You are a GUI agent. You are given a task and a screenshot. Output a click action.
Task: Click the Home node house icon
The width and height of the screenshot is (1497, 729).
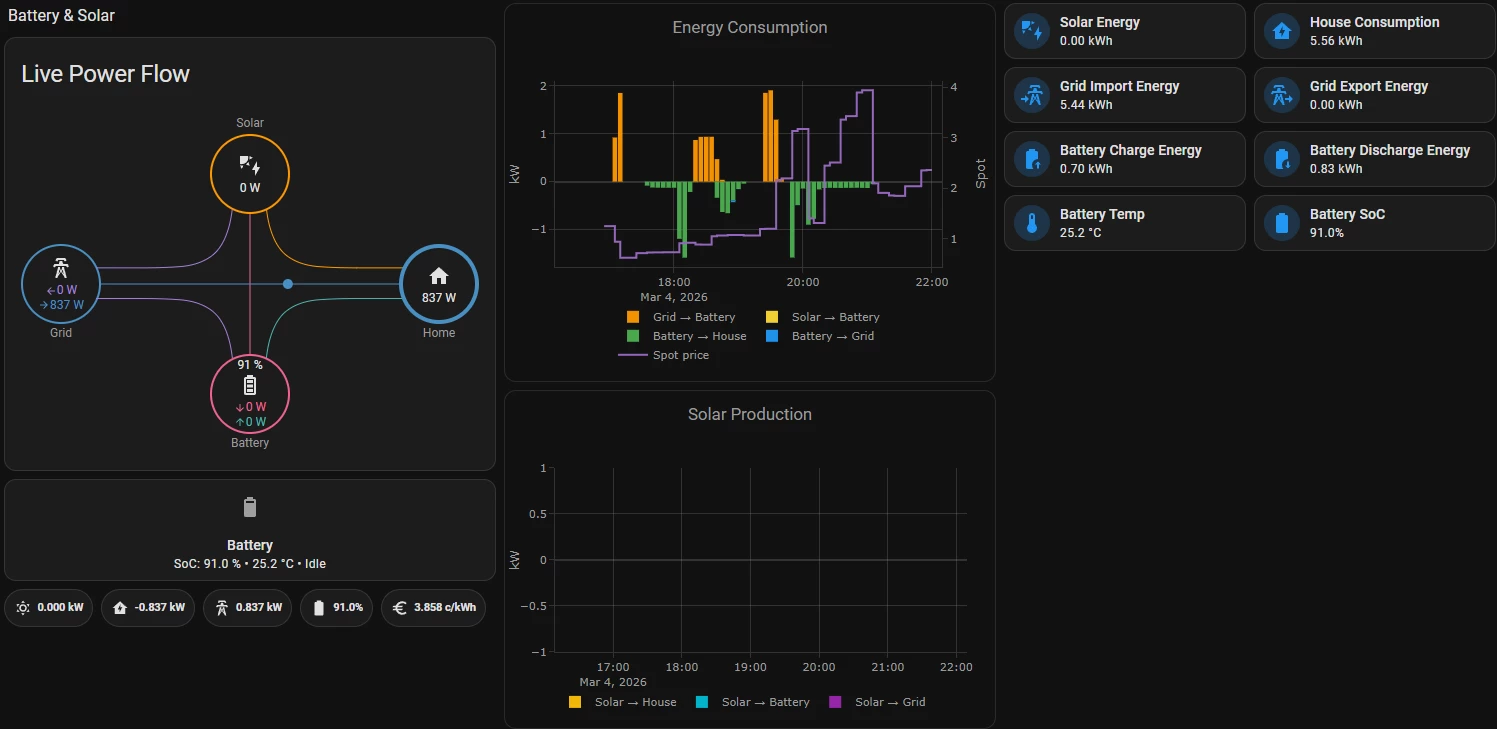click(x=438, y=276)
